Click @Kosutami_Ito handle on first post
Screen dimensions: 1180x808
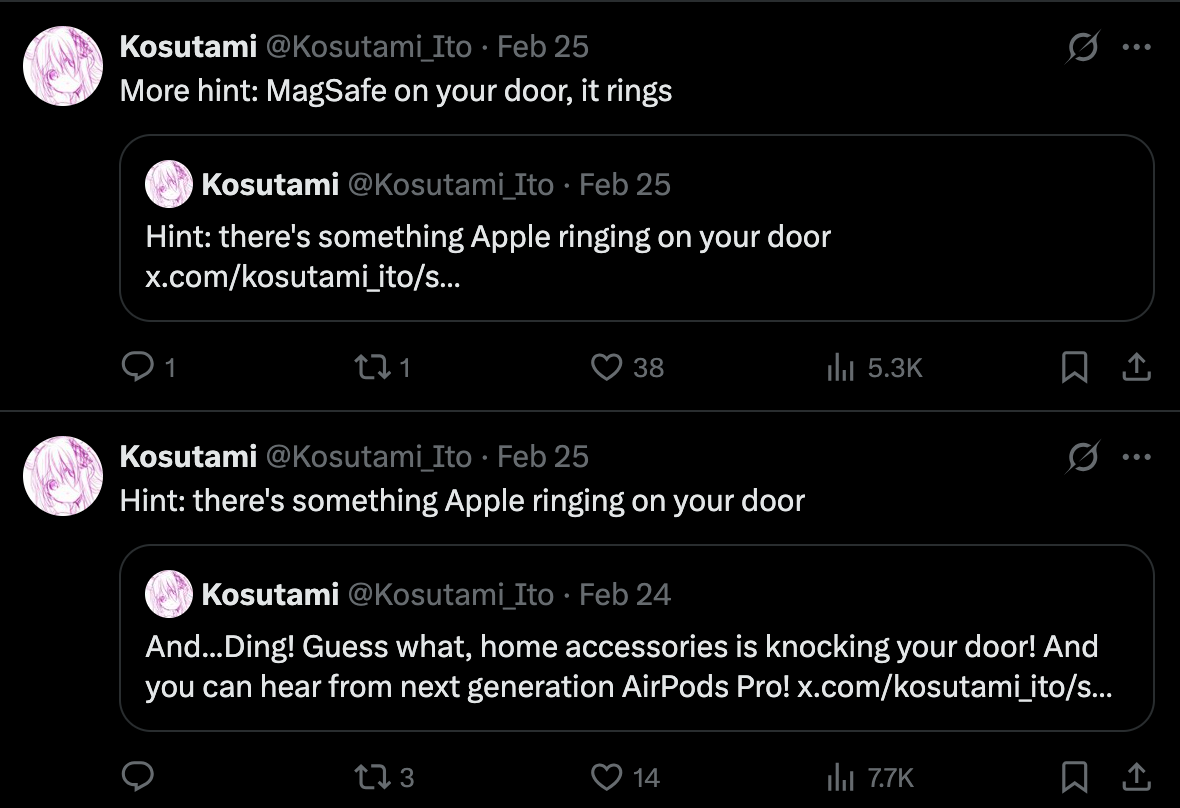367,47
